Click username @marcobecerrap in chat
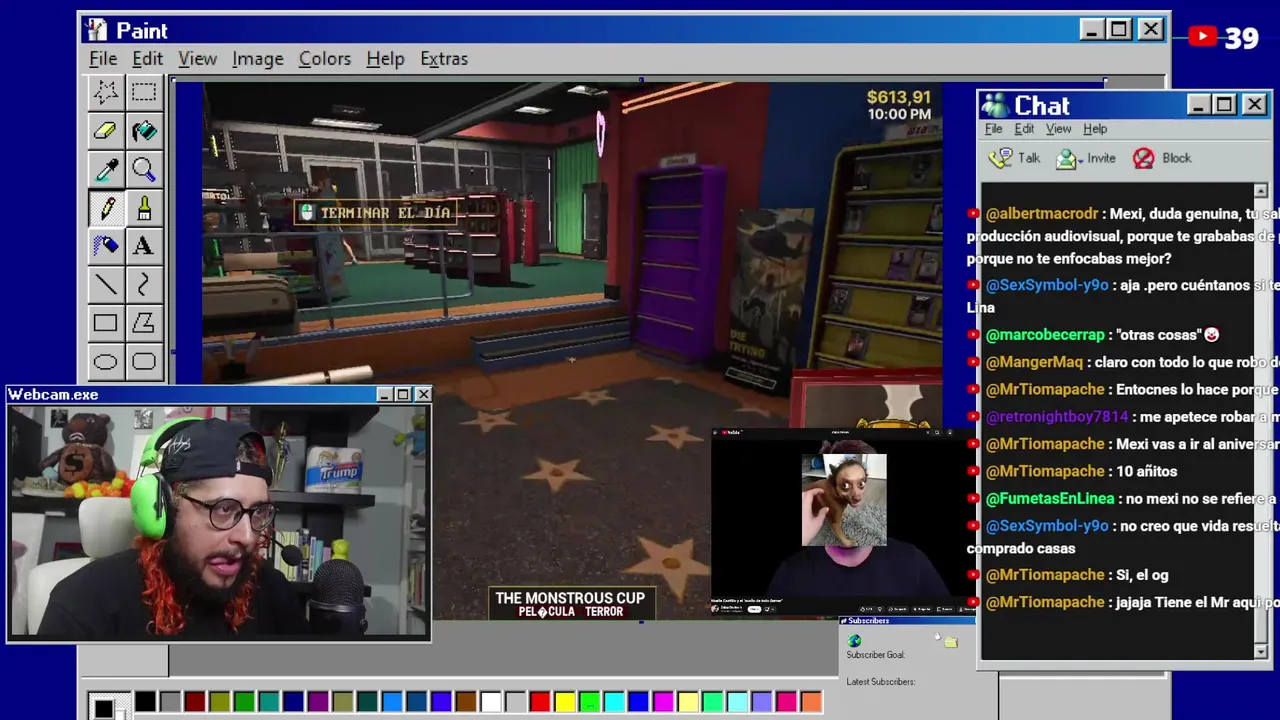Screen dimensions: 1280x720 point(1045,335)
